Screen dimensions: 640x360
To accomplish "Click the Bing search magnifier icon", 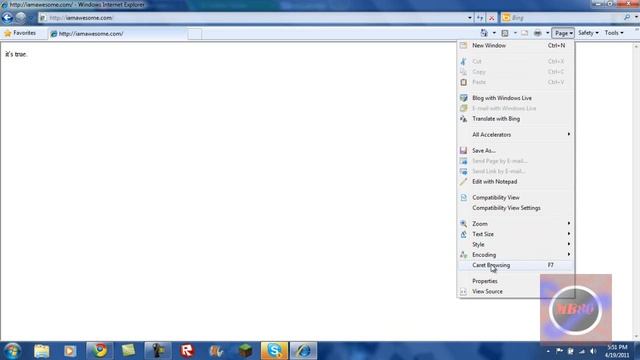I will 627,17.
